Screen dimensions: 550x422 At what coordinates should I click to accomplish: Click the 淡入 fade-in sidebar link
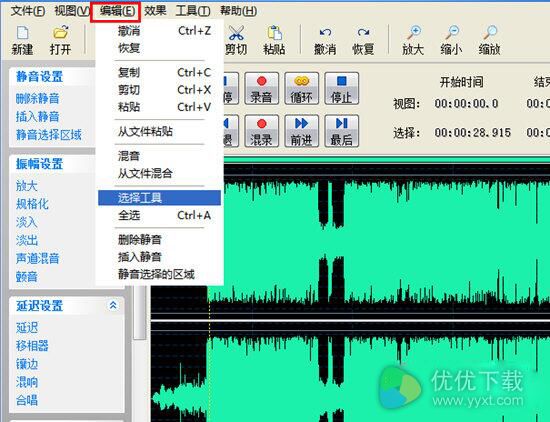pyautogui.click(x=26, y=222)
